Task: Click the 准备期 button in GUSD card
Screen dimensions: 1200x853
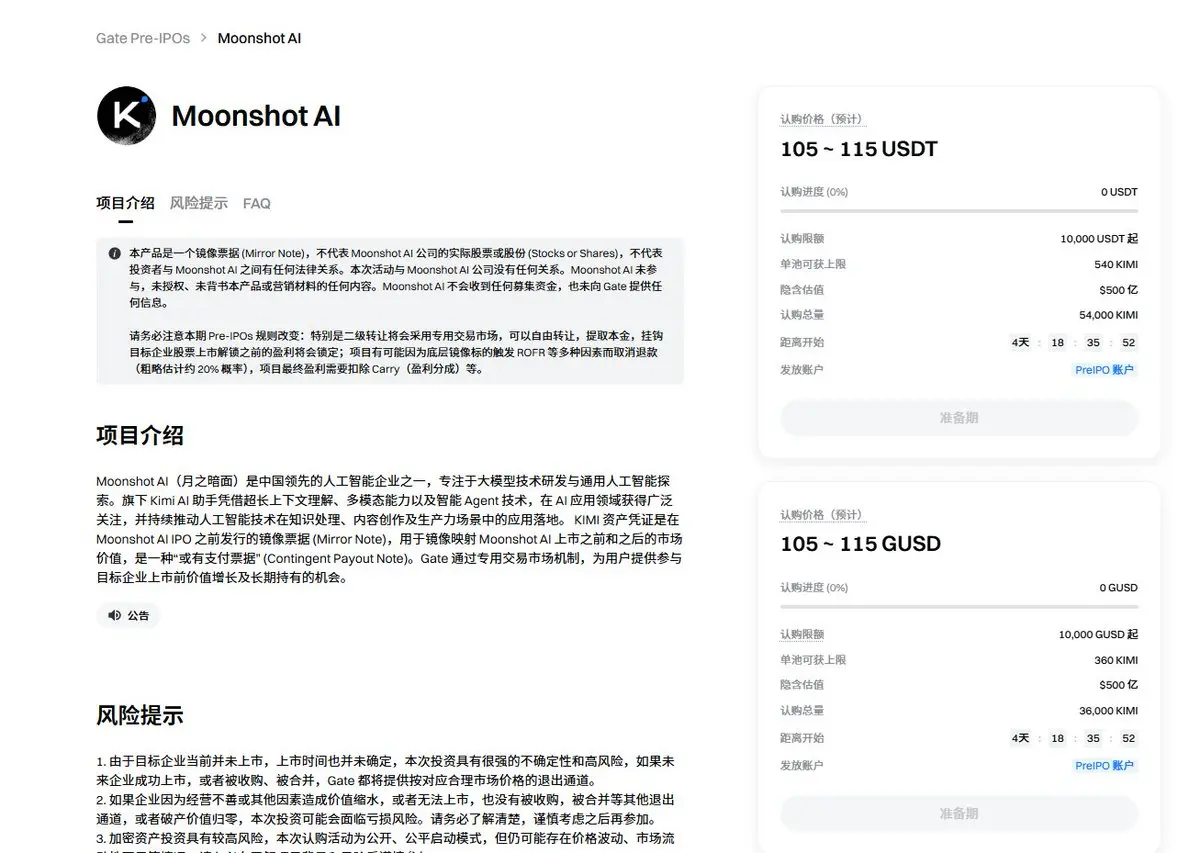Action: pyautogui.click(x=959, y=813)
